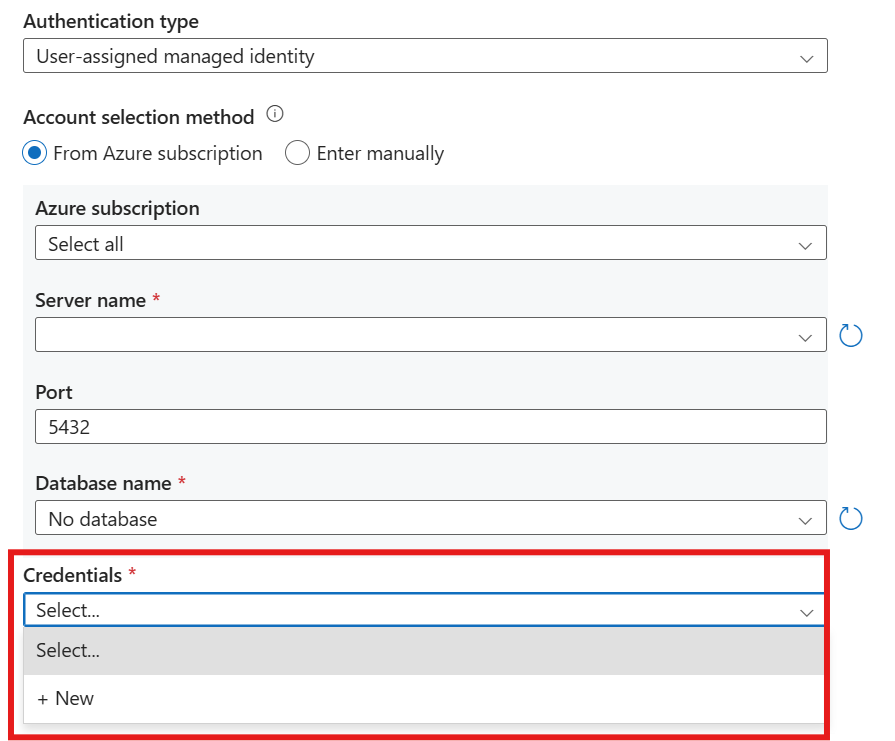Refresh the Server name list
This screenshot has width=895, height=741.
click(x=850, y=335)
